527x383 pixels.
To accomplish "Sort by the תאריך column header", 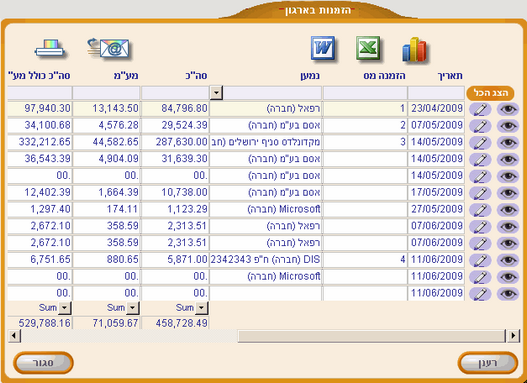I will click(x=450, y=76).
